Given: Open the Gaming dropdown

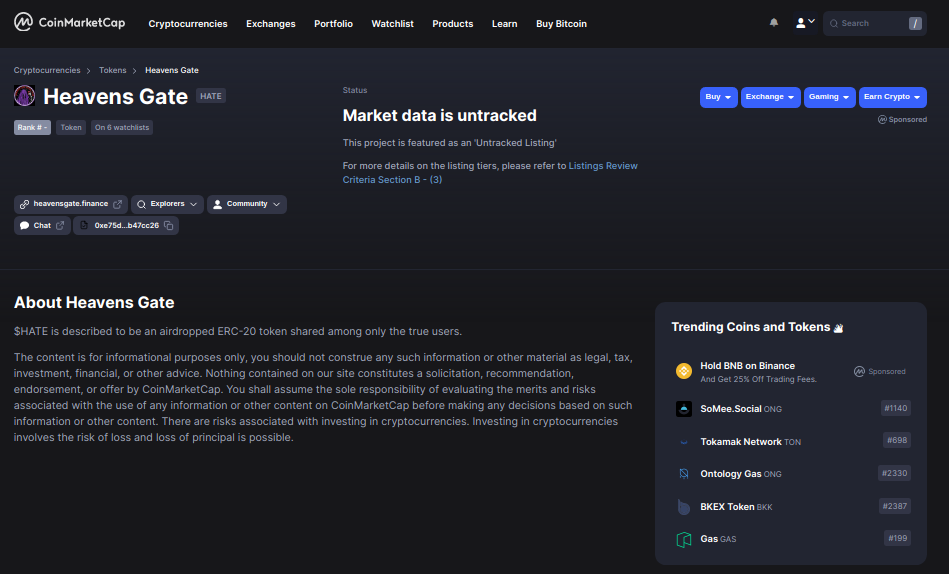Looking at the screenshot, I should [829, 97].
